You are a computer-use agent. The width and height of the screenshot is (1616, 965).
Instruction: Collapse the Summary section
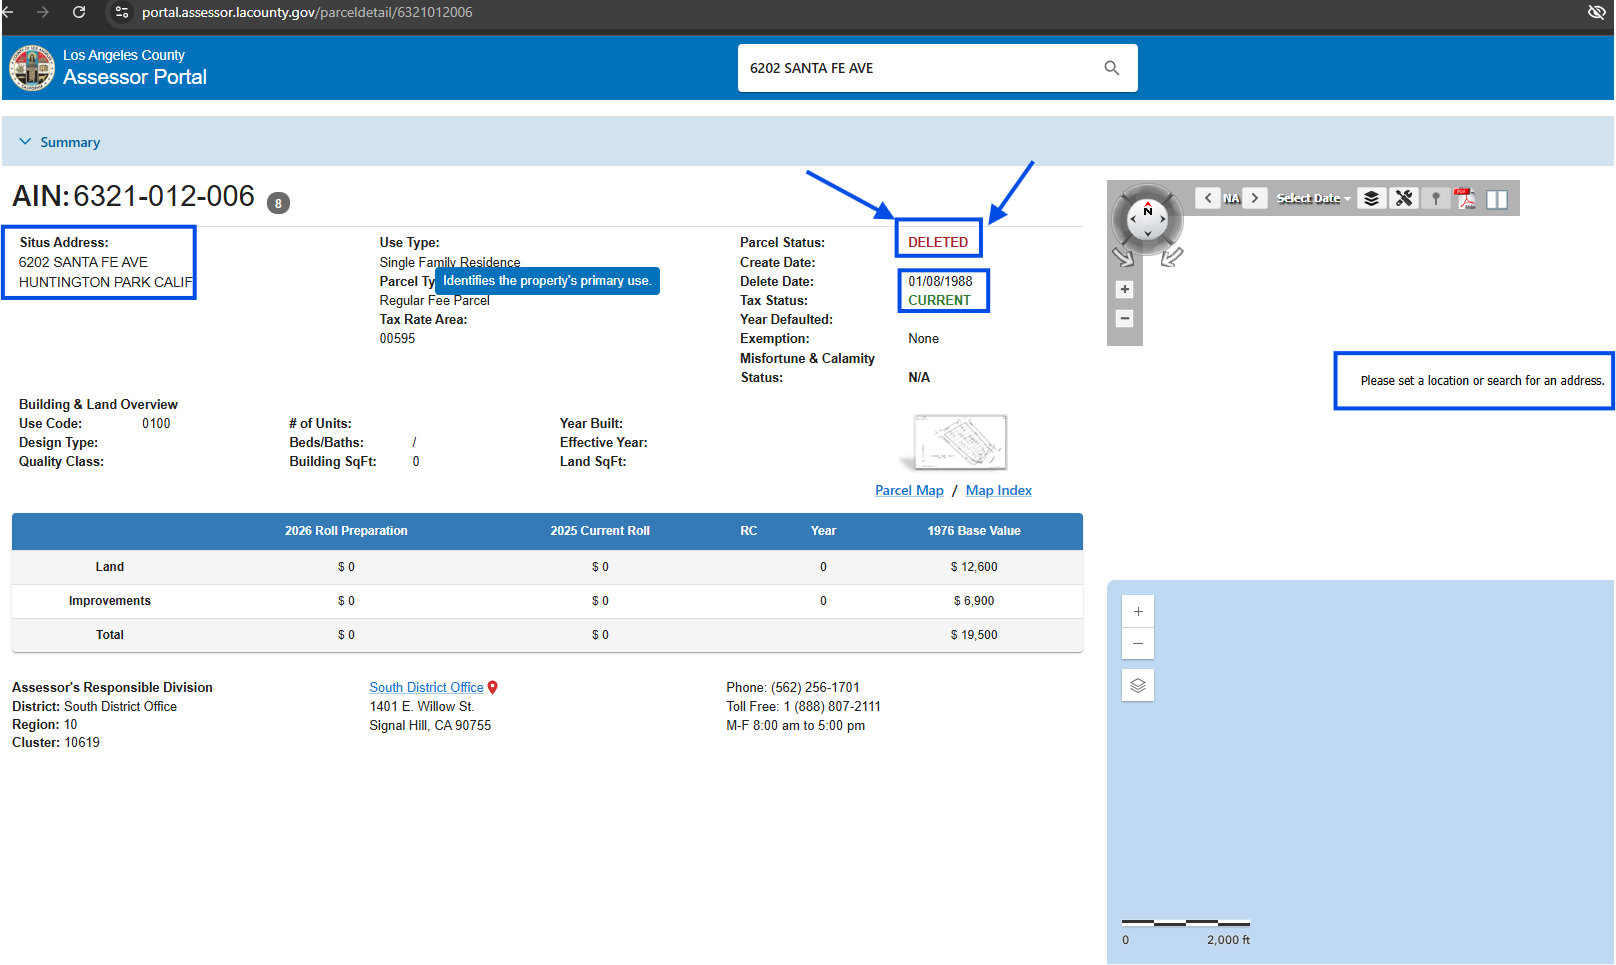pyautogui.click(x=26, y=142)
